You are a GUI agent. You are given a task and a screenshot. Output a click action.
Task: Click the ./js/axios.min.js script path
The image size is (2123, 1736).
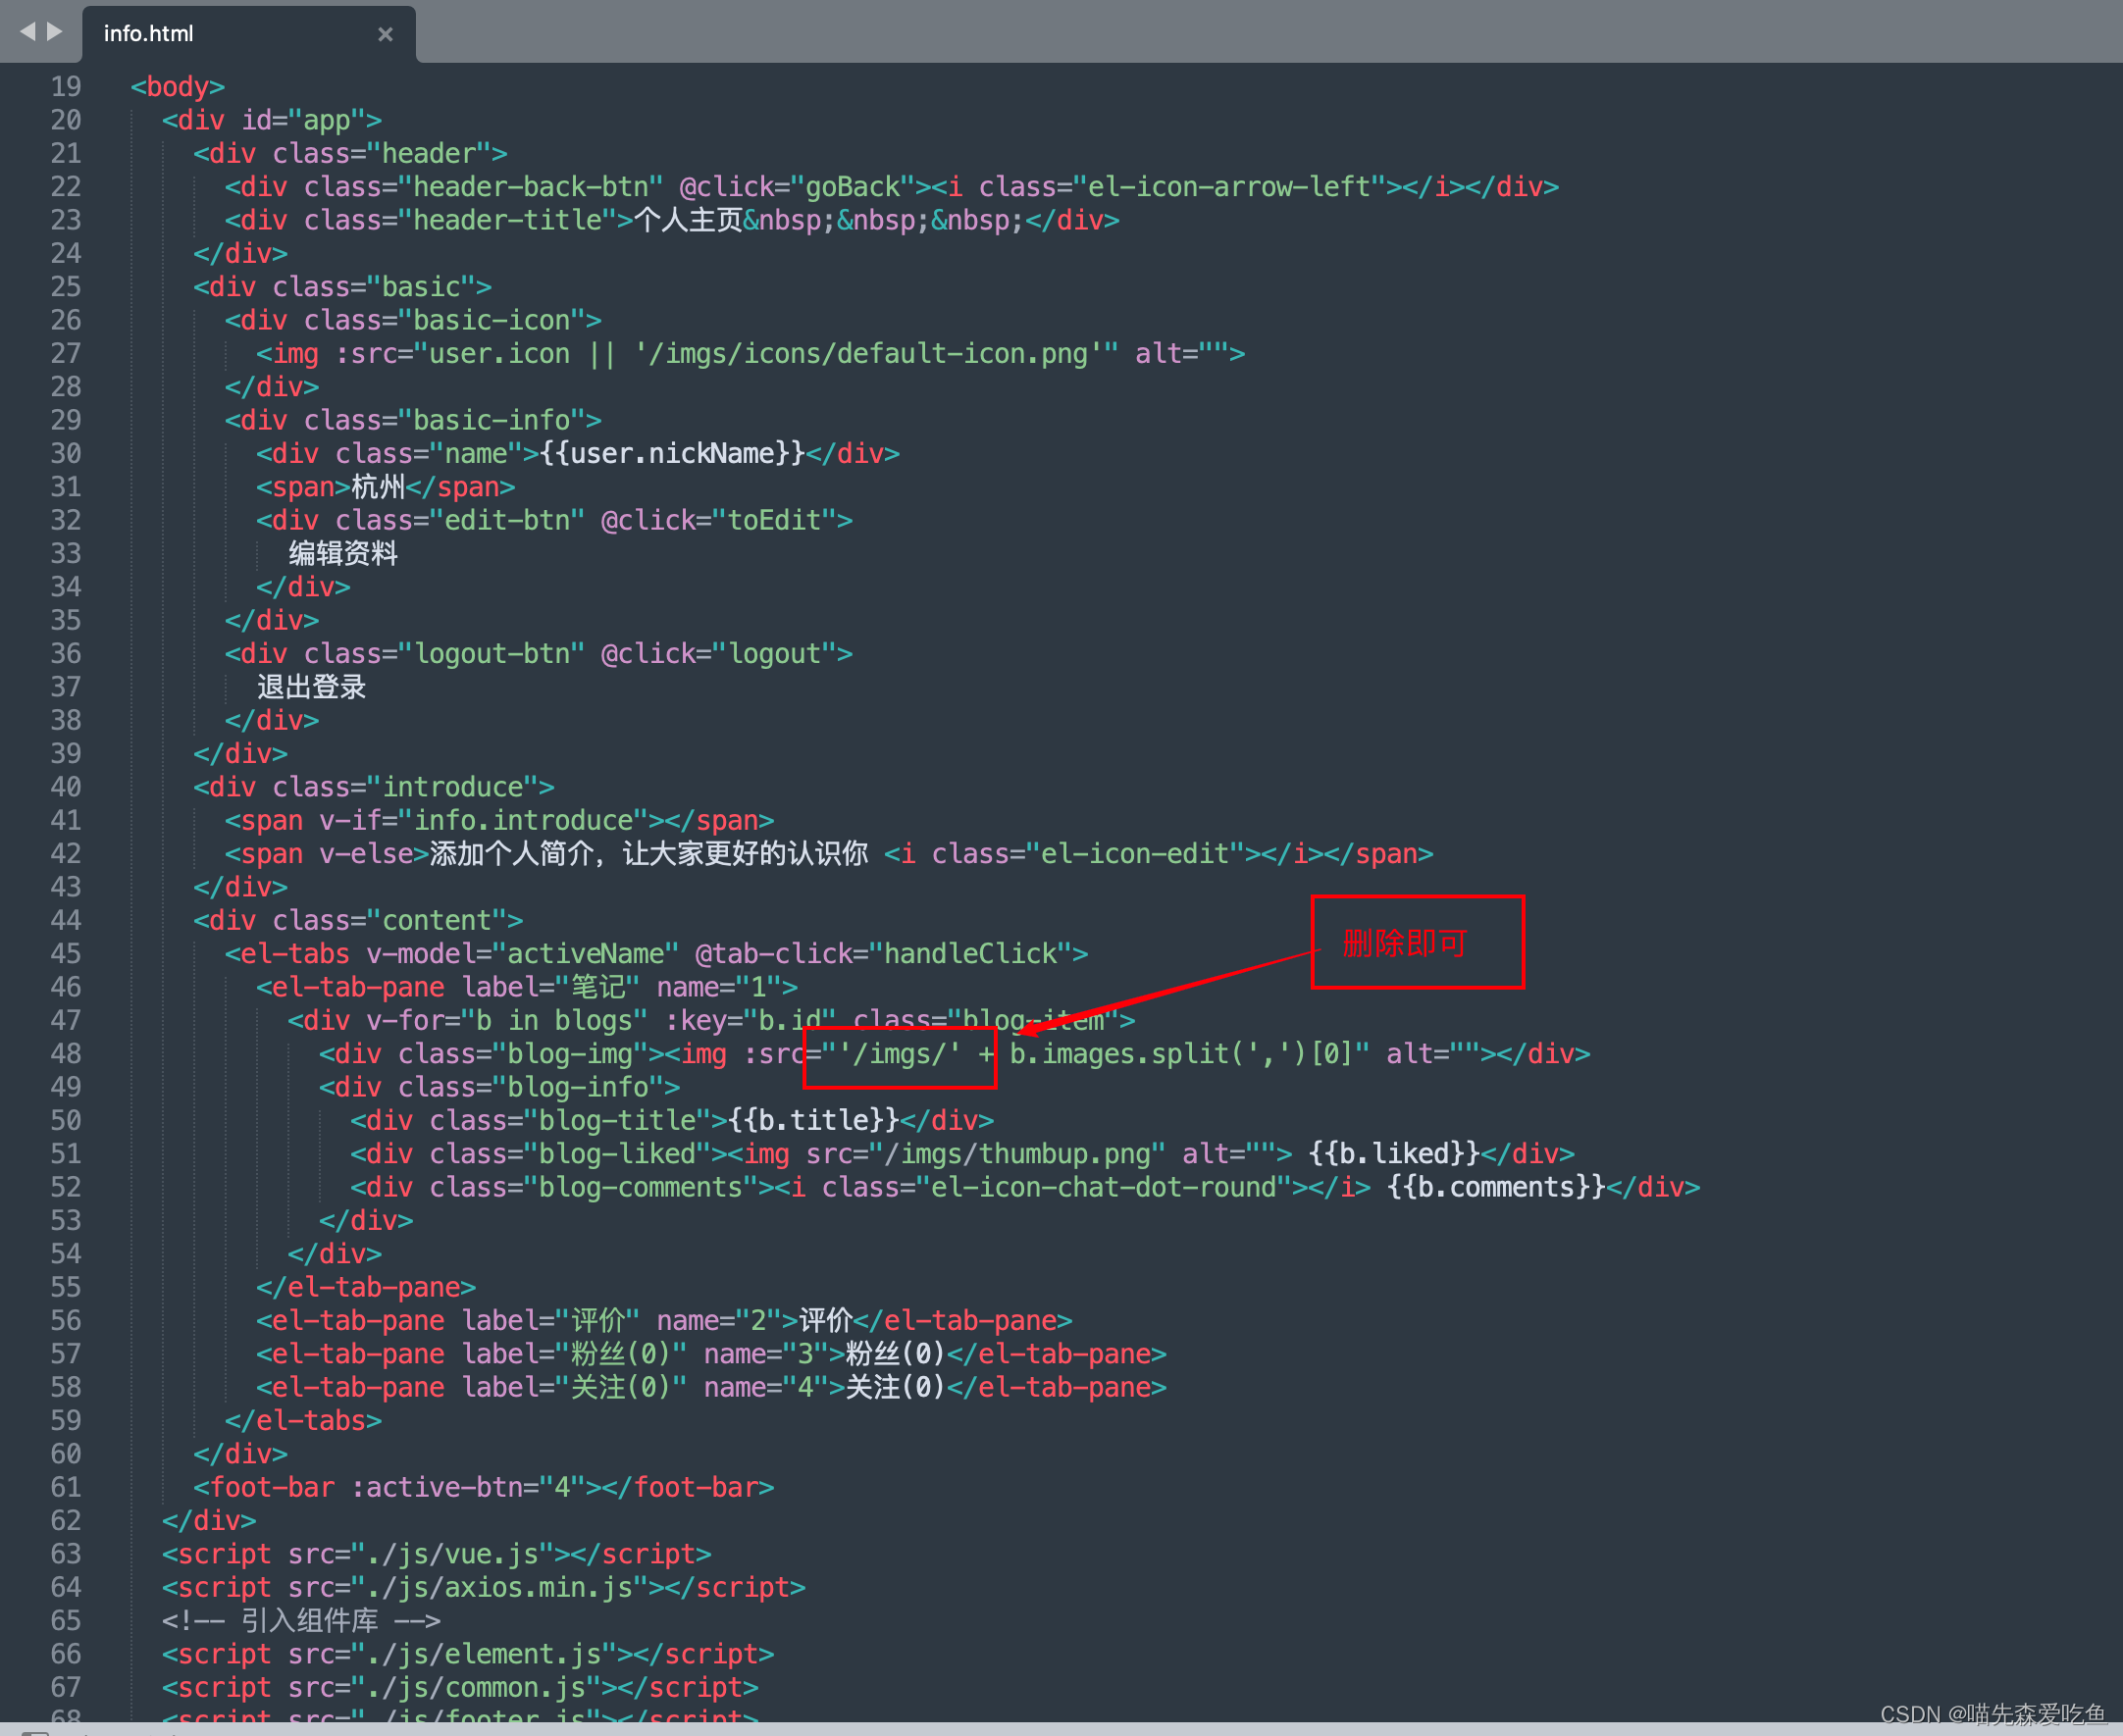tap(499, 1587)
